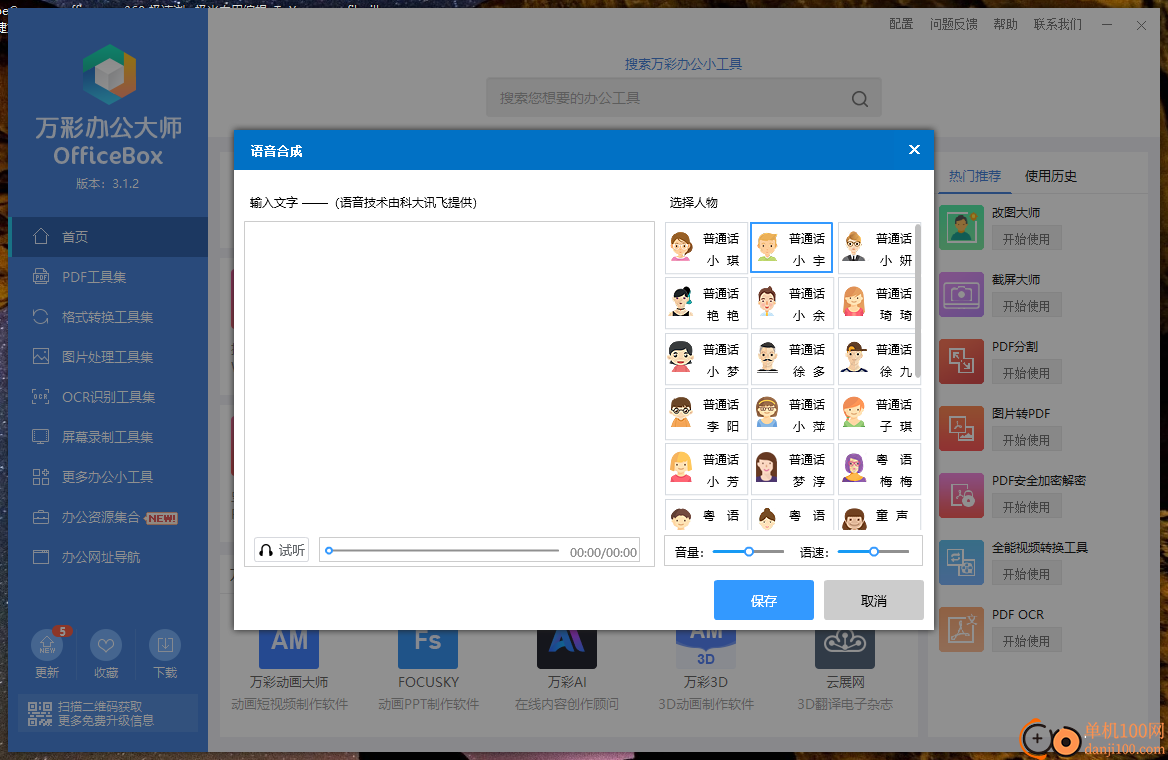The image size is (1168, 760).
Task: Select the 小宇 Mandarin voice character
Action: (x=791, y=248)
